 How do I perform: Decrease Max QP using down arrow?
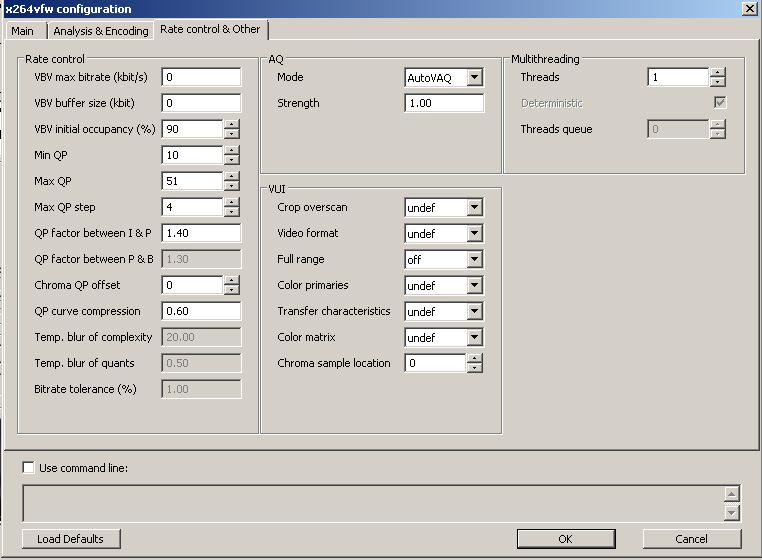click(x=232, y=186)
